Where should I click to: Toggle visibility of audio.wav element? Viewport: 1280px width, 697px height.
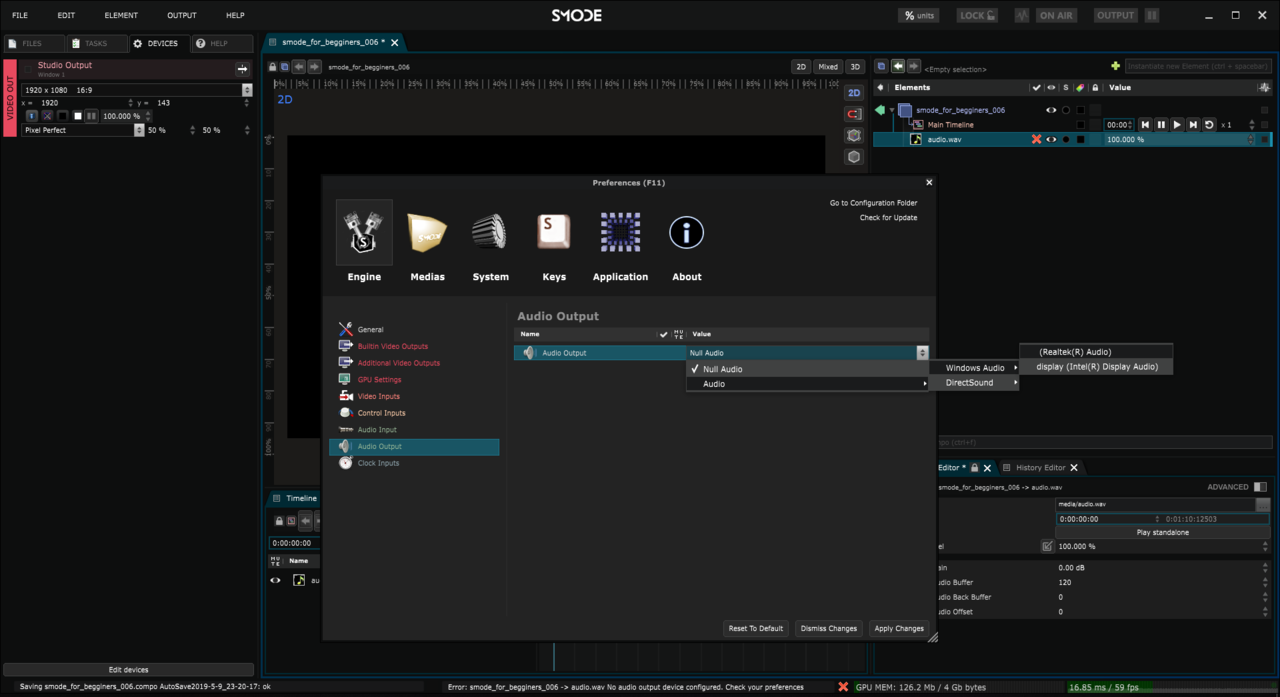coord(1051,140)
